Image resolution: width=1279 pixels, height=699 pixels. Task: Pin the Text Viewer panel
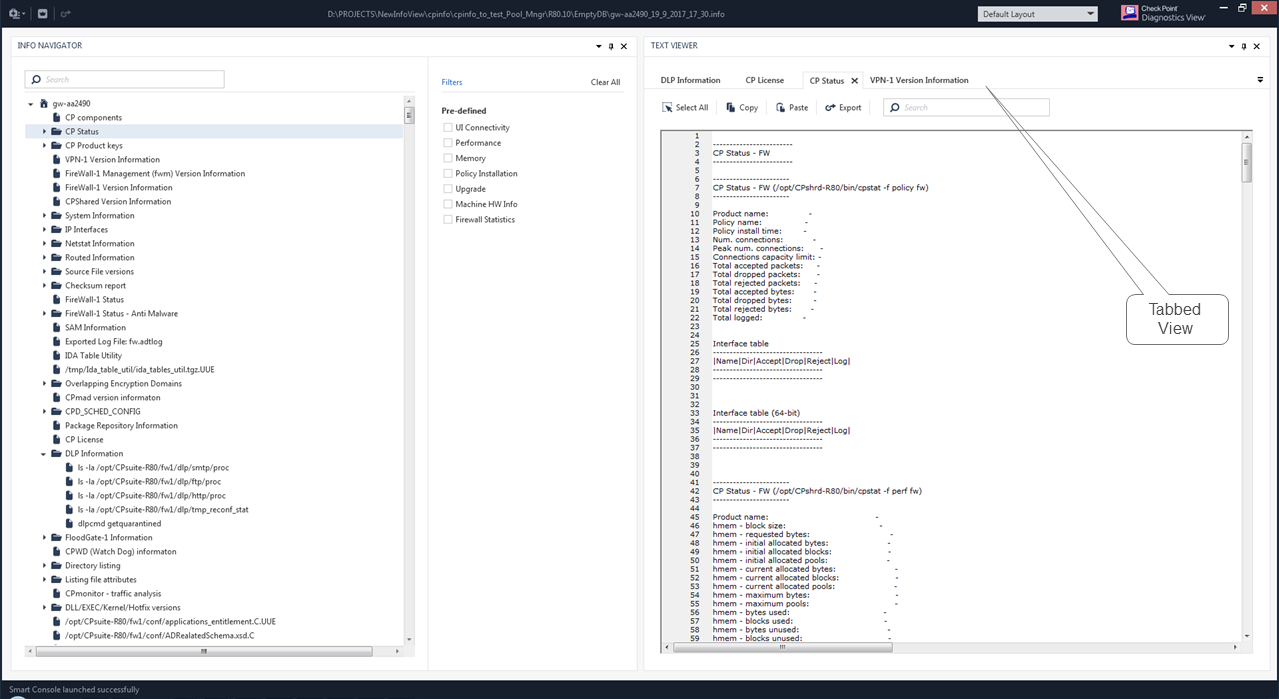tap(1244, 46)
